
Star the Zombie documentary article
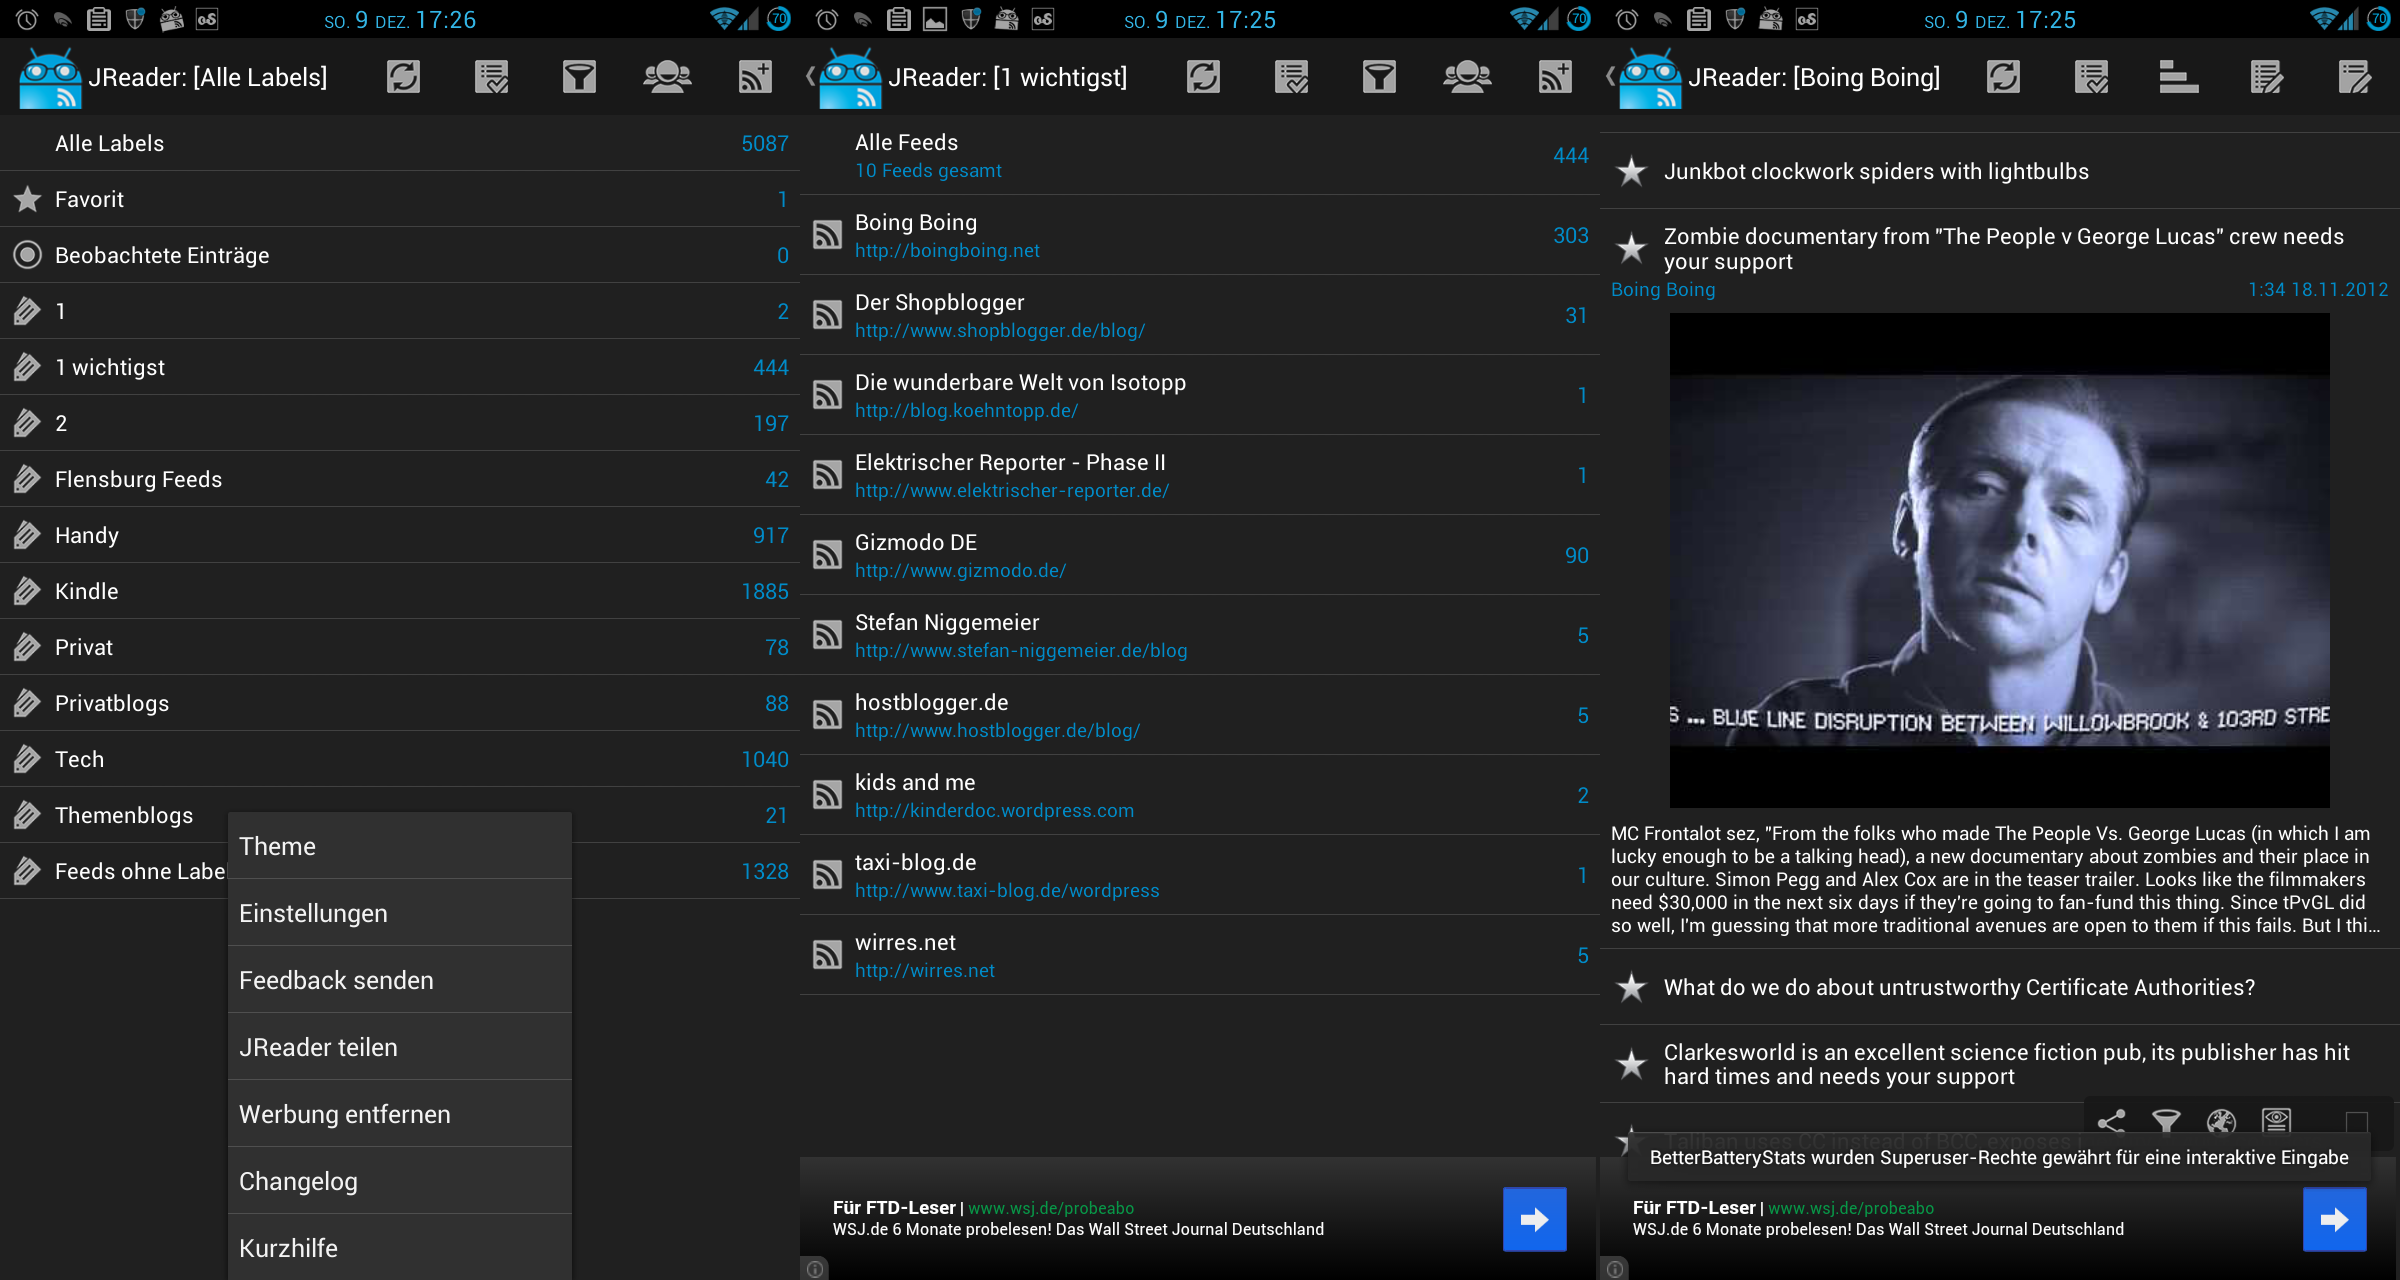pos(1631,247)
